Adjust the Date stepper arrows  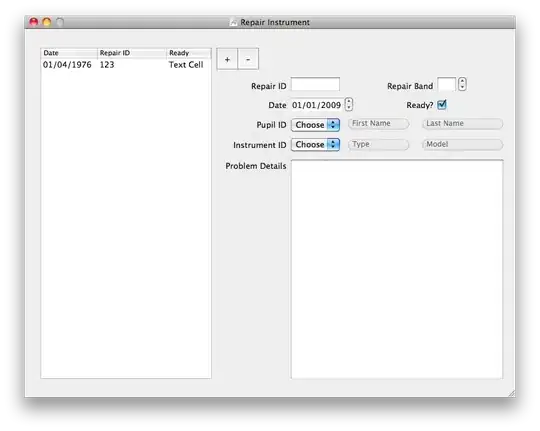(349, 104)
